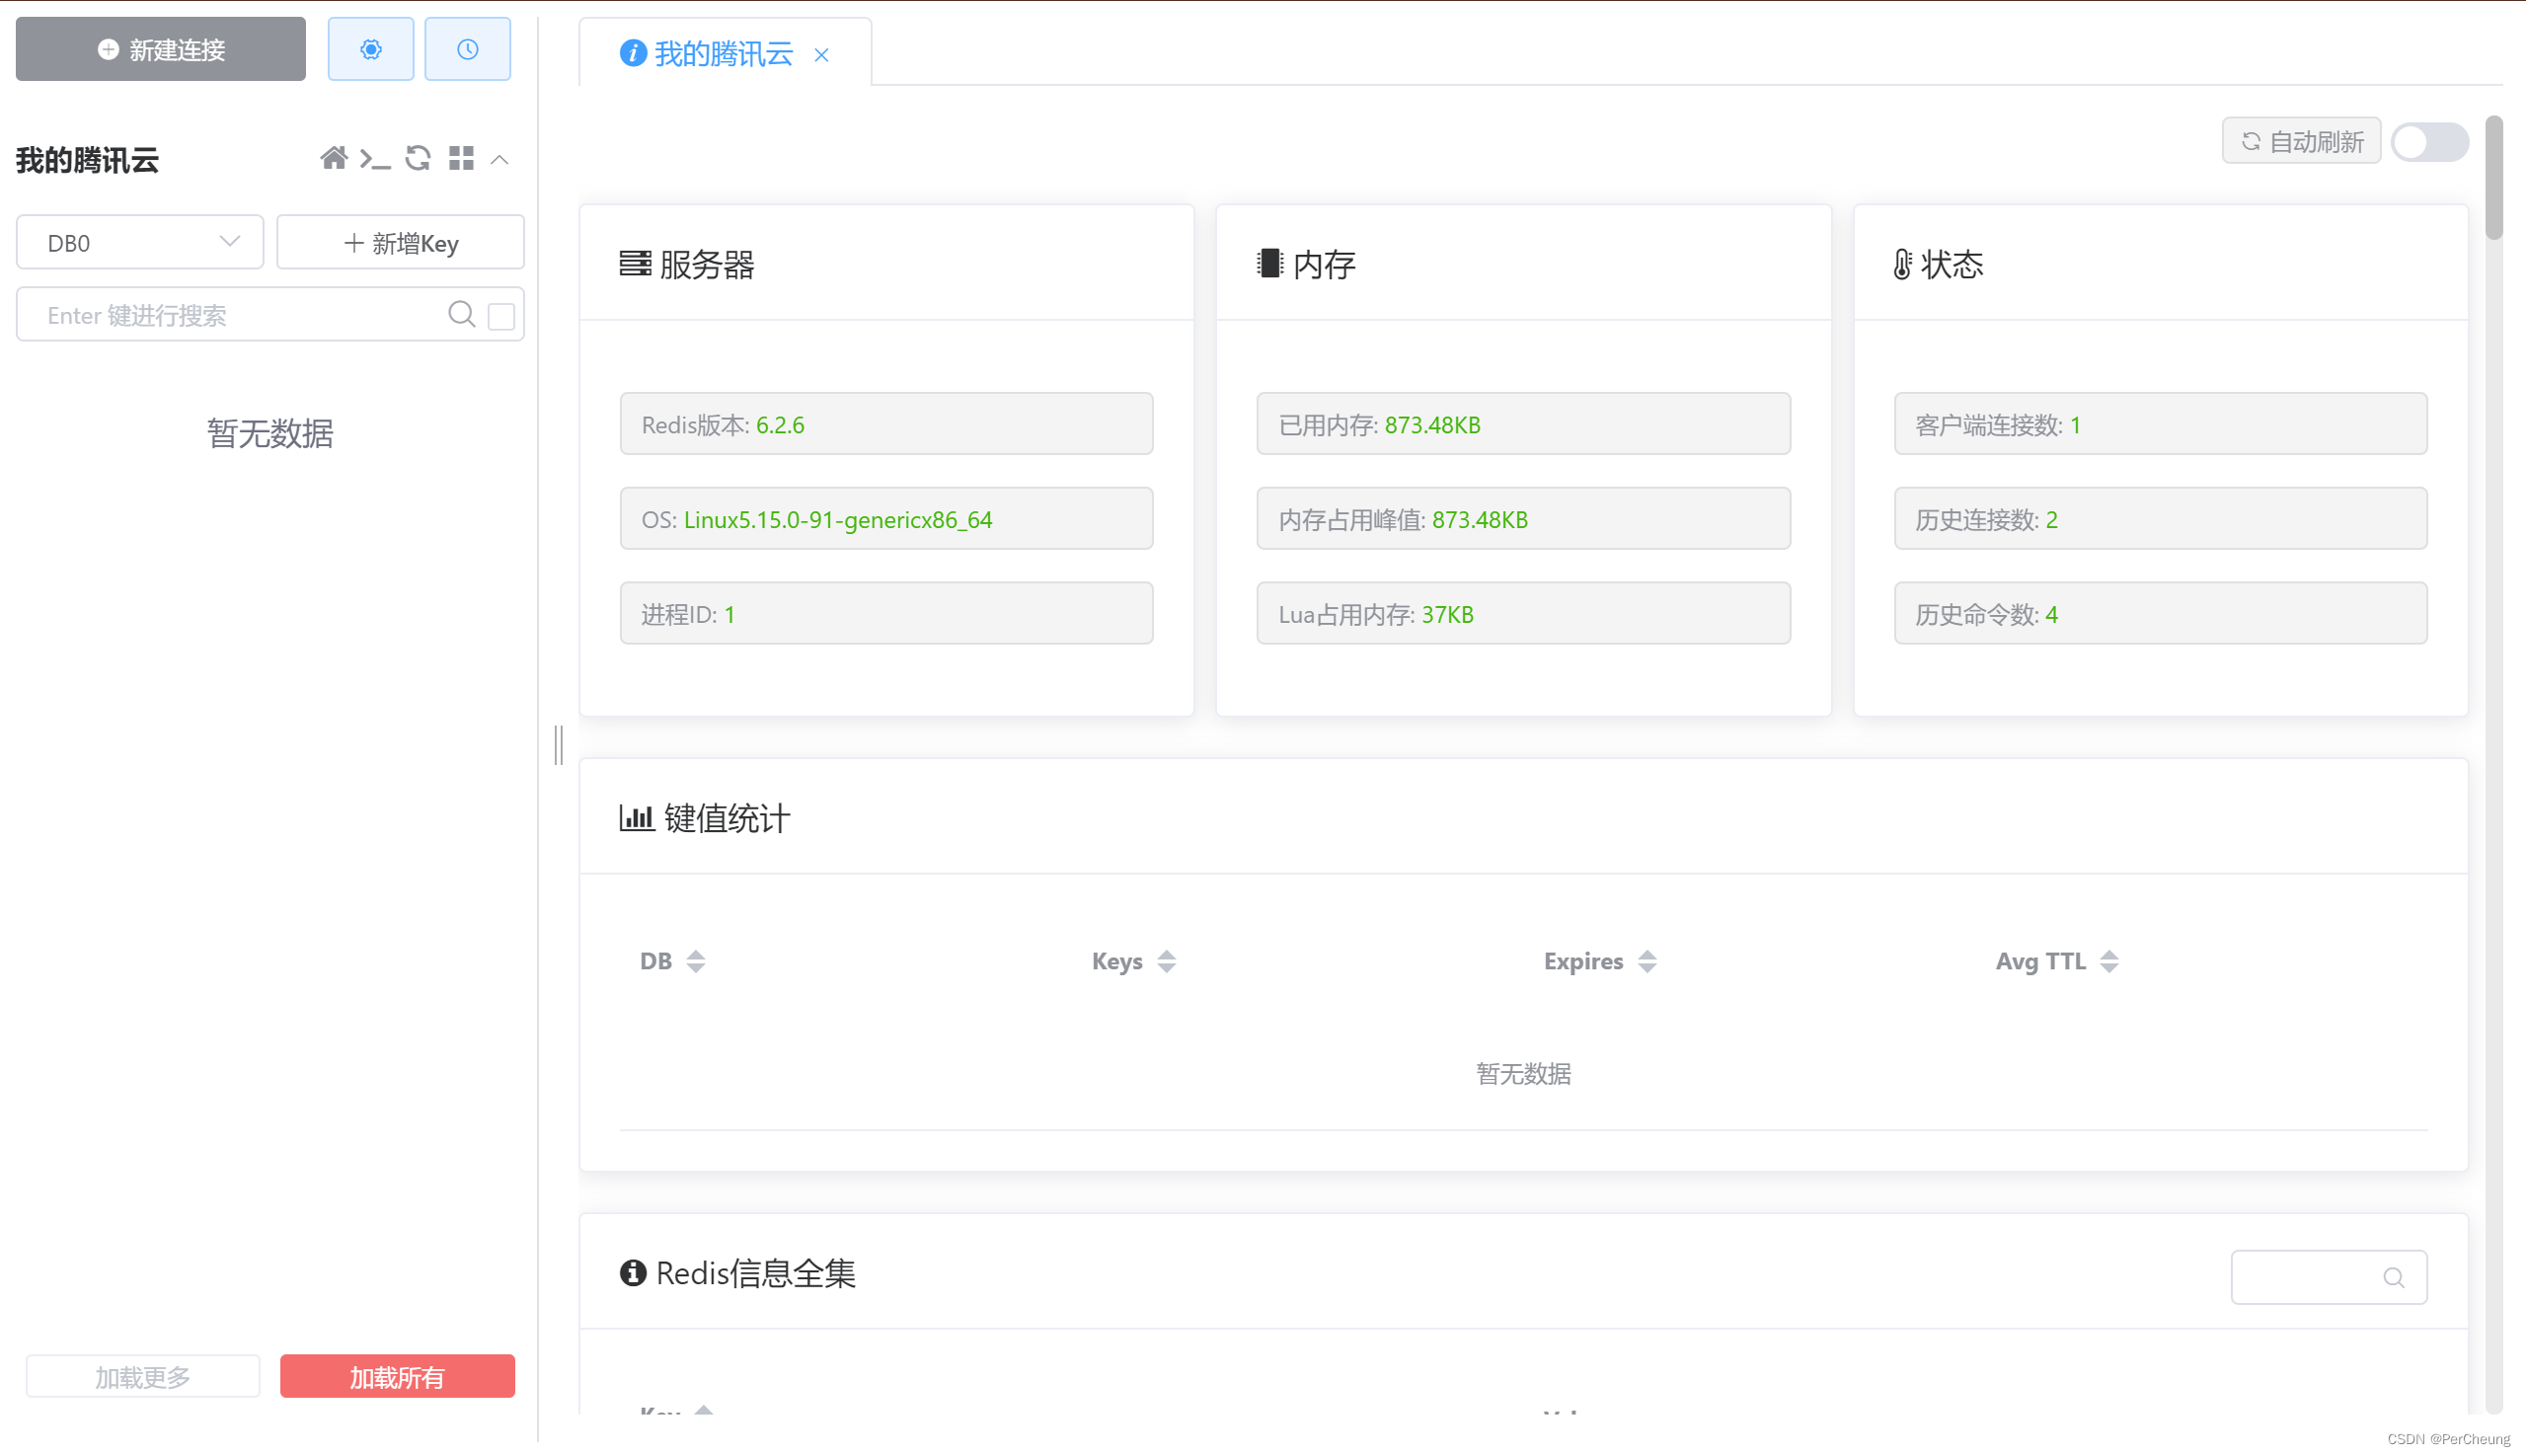
Task: Click the 历史连接数: 2 entry
Action: click(2160, 519)
